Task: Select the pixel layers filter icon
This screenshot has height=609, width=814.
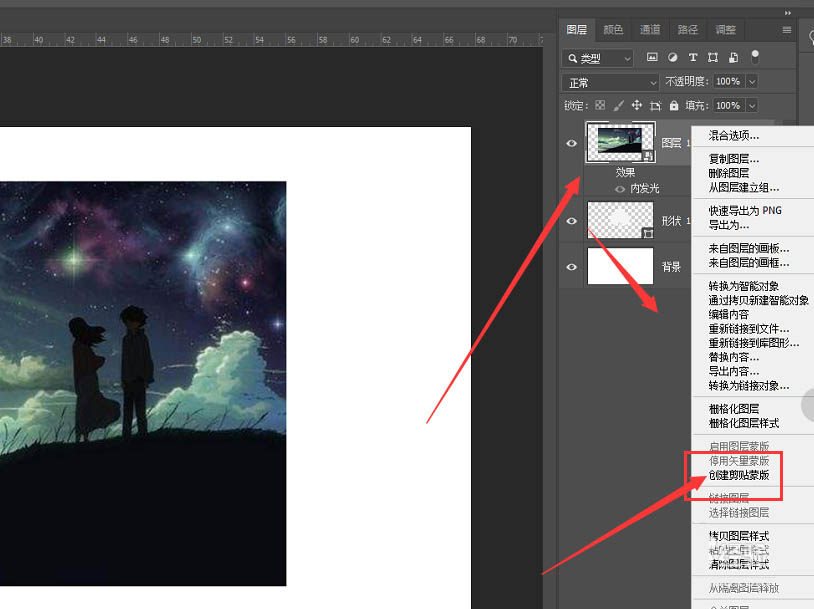Action: click(x=652, y=57)
